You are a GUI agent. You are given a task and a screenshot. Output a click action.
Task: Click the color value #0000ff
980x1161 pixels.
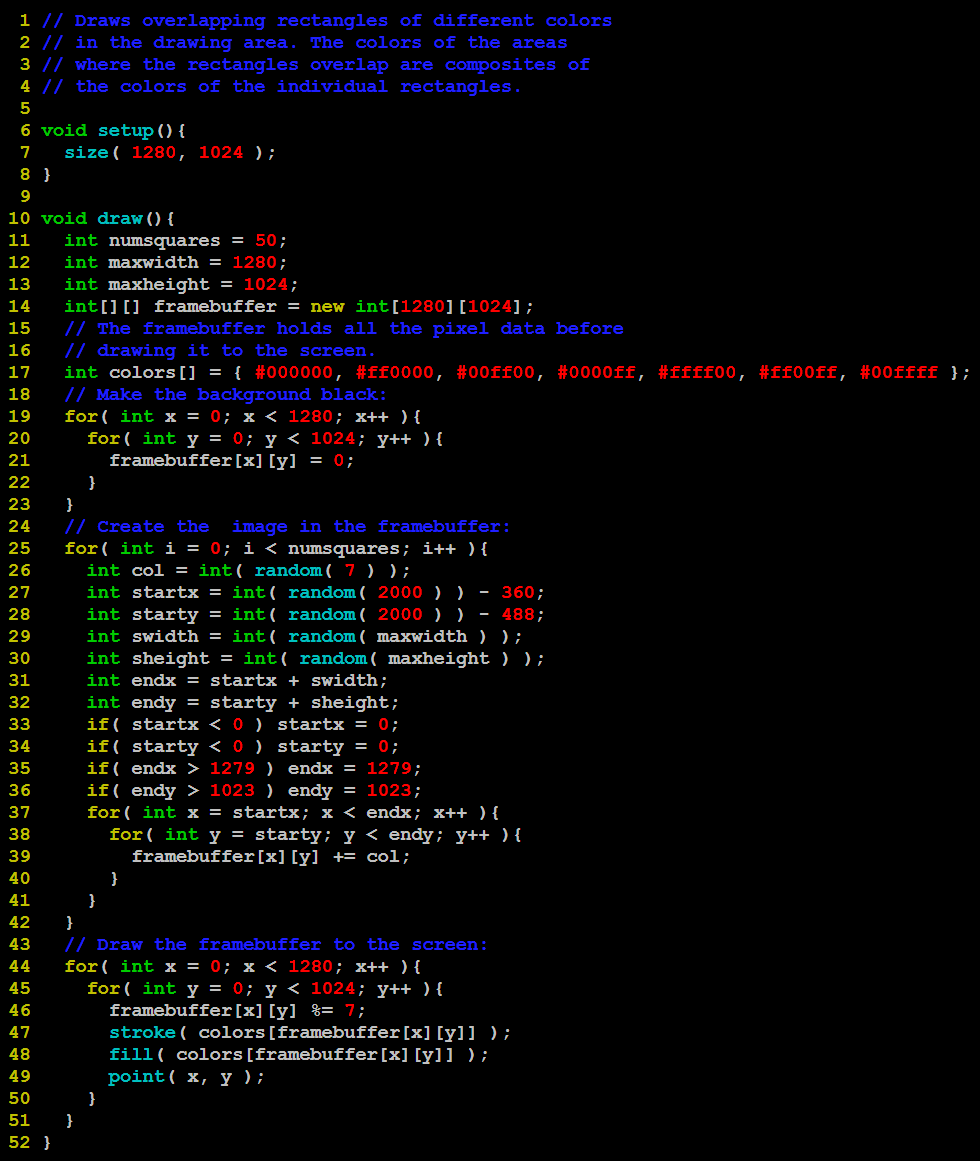coord(596,372)
